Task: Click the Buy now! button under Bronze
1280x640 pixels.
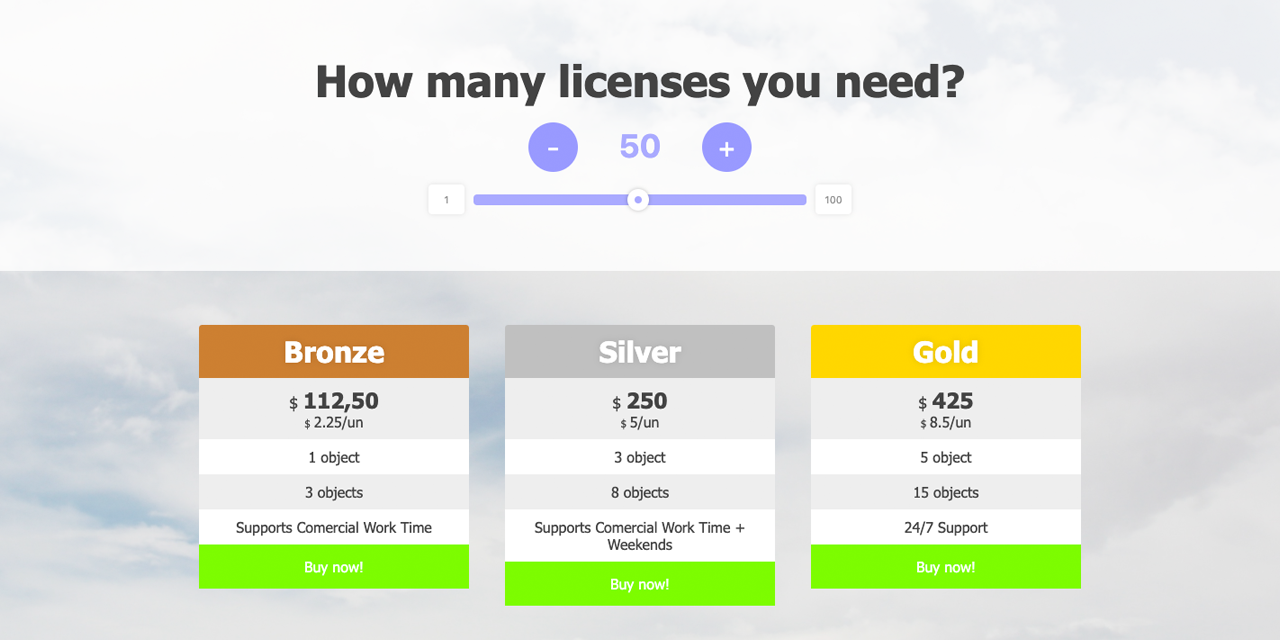Action: tap(334, 567)
